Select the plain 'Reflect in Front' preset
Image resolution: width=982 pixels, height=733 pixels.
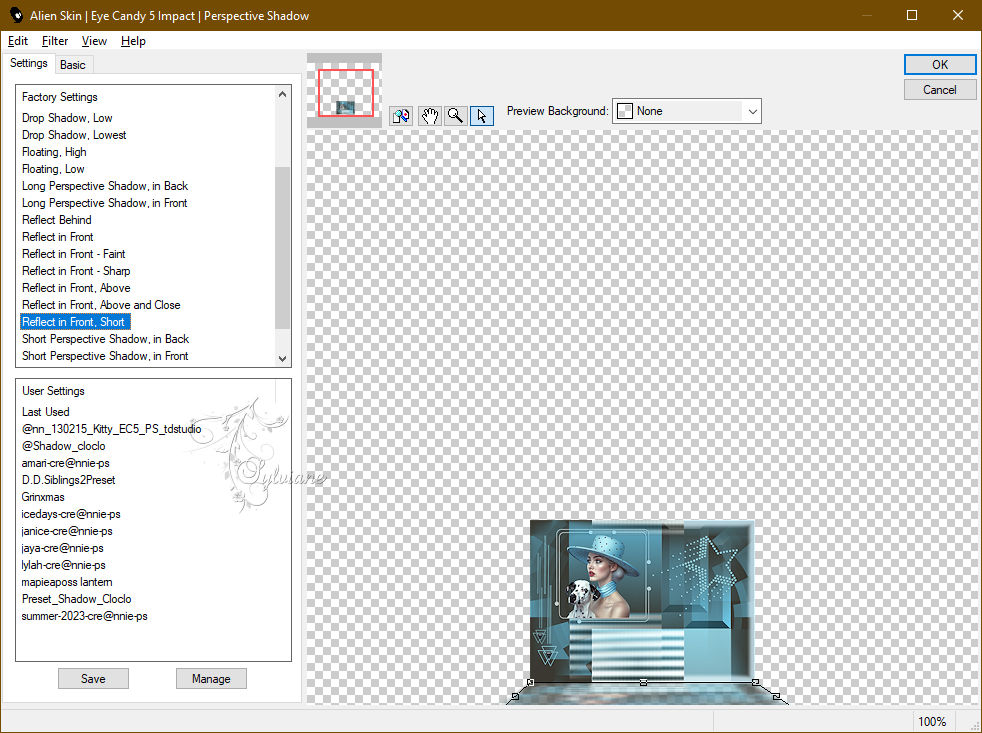click(x=58, y=237)
